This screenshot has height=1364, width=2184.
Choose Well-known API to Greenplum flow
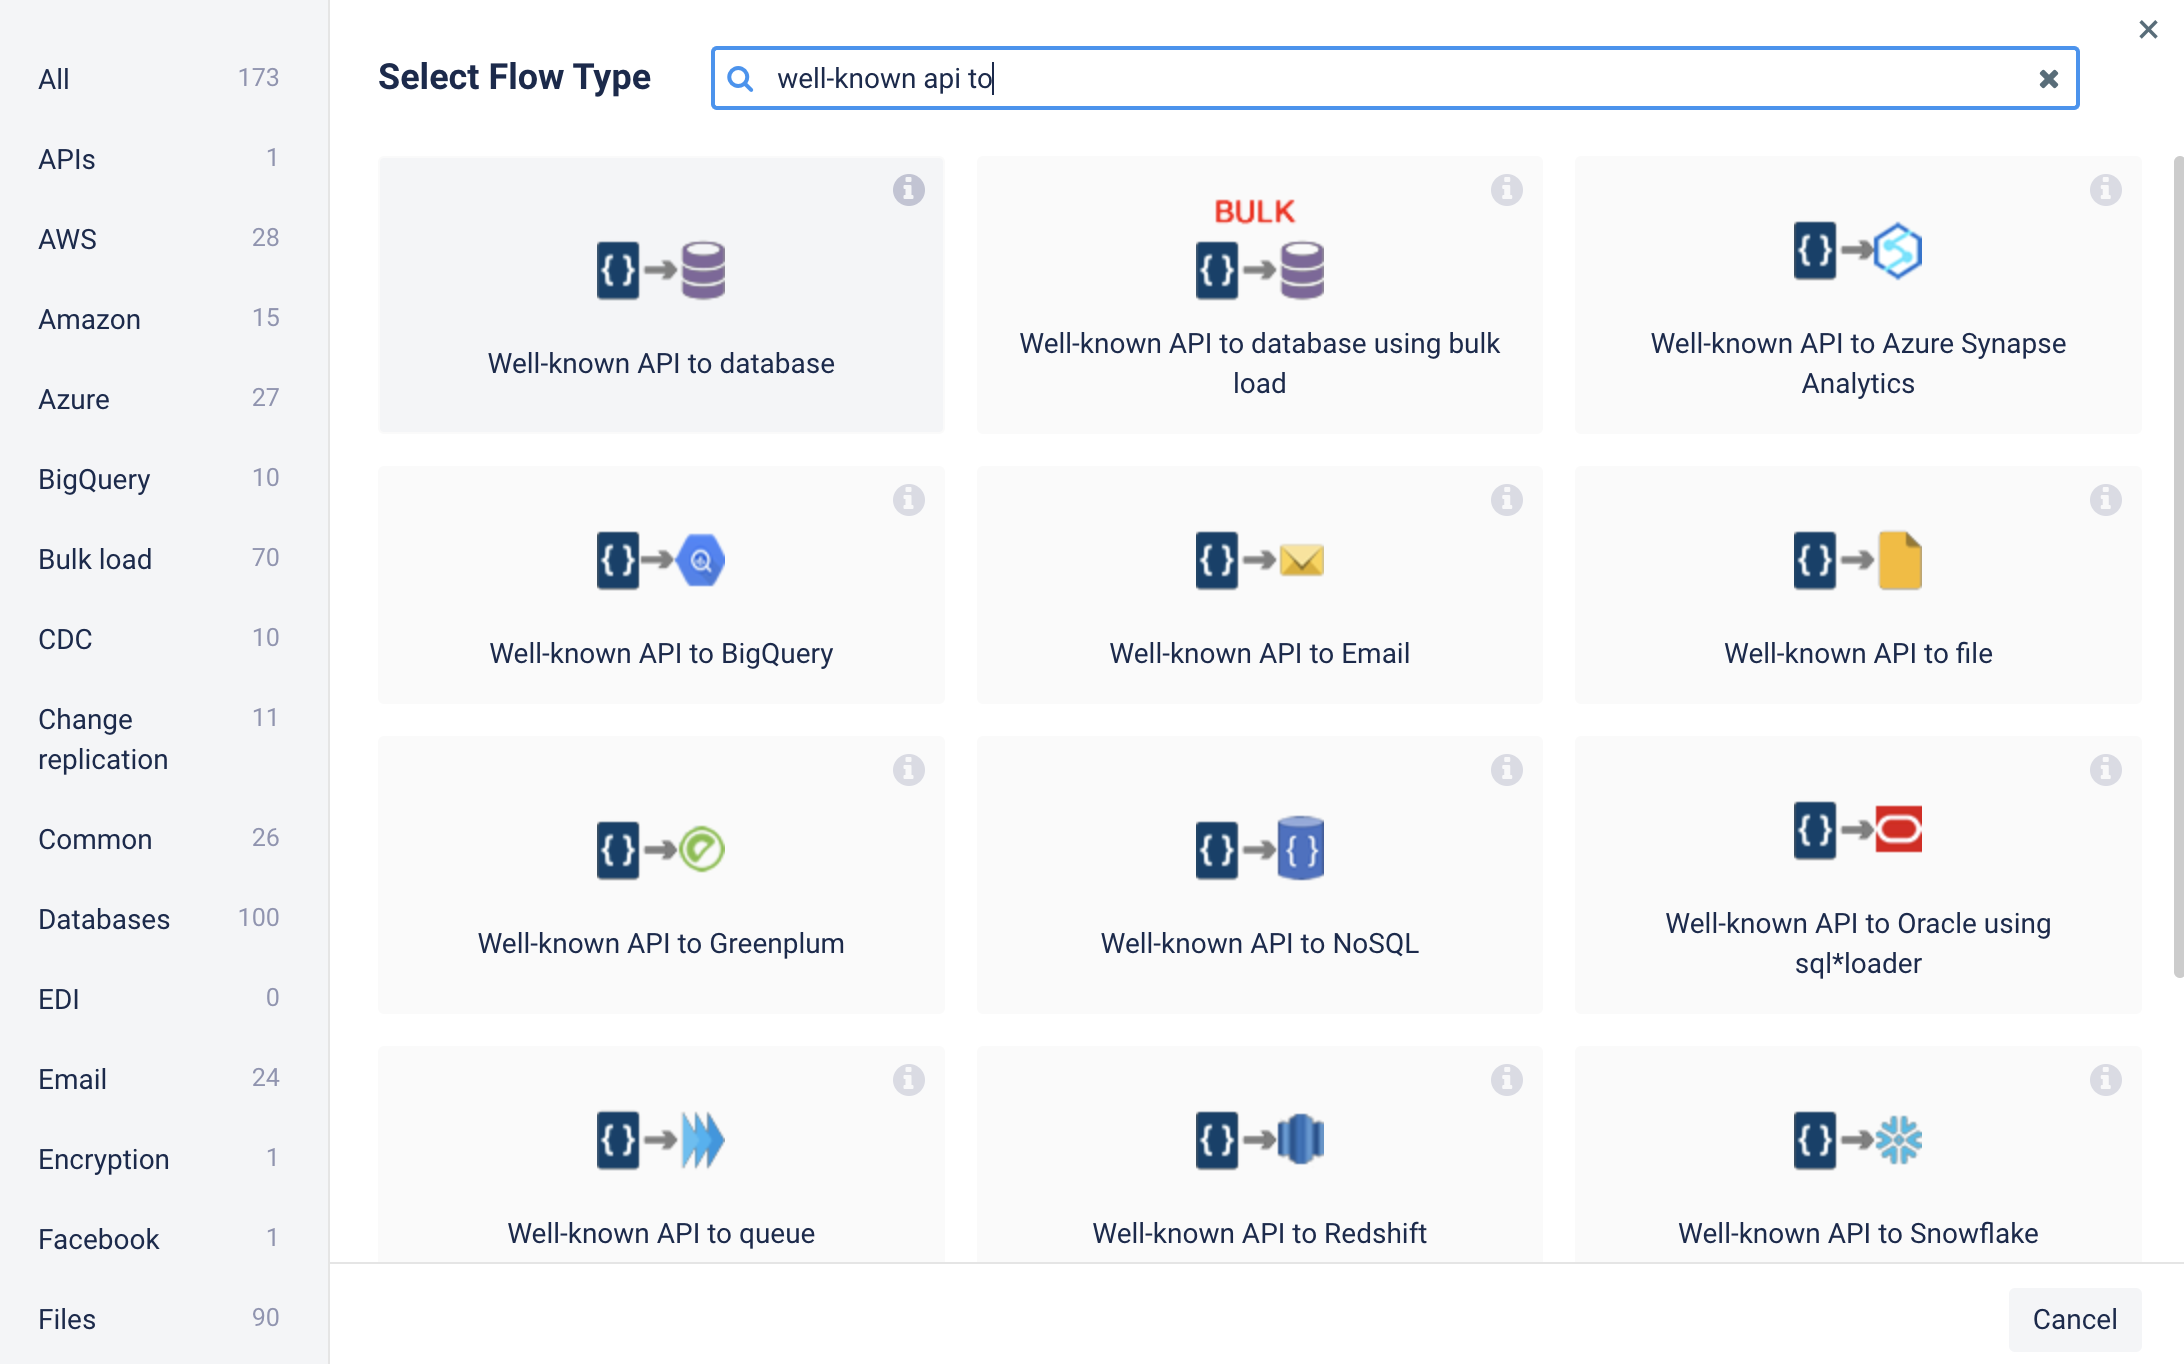pyautogui.click(x=660, y=875)
